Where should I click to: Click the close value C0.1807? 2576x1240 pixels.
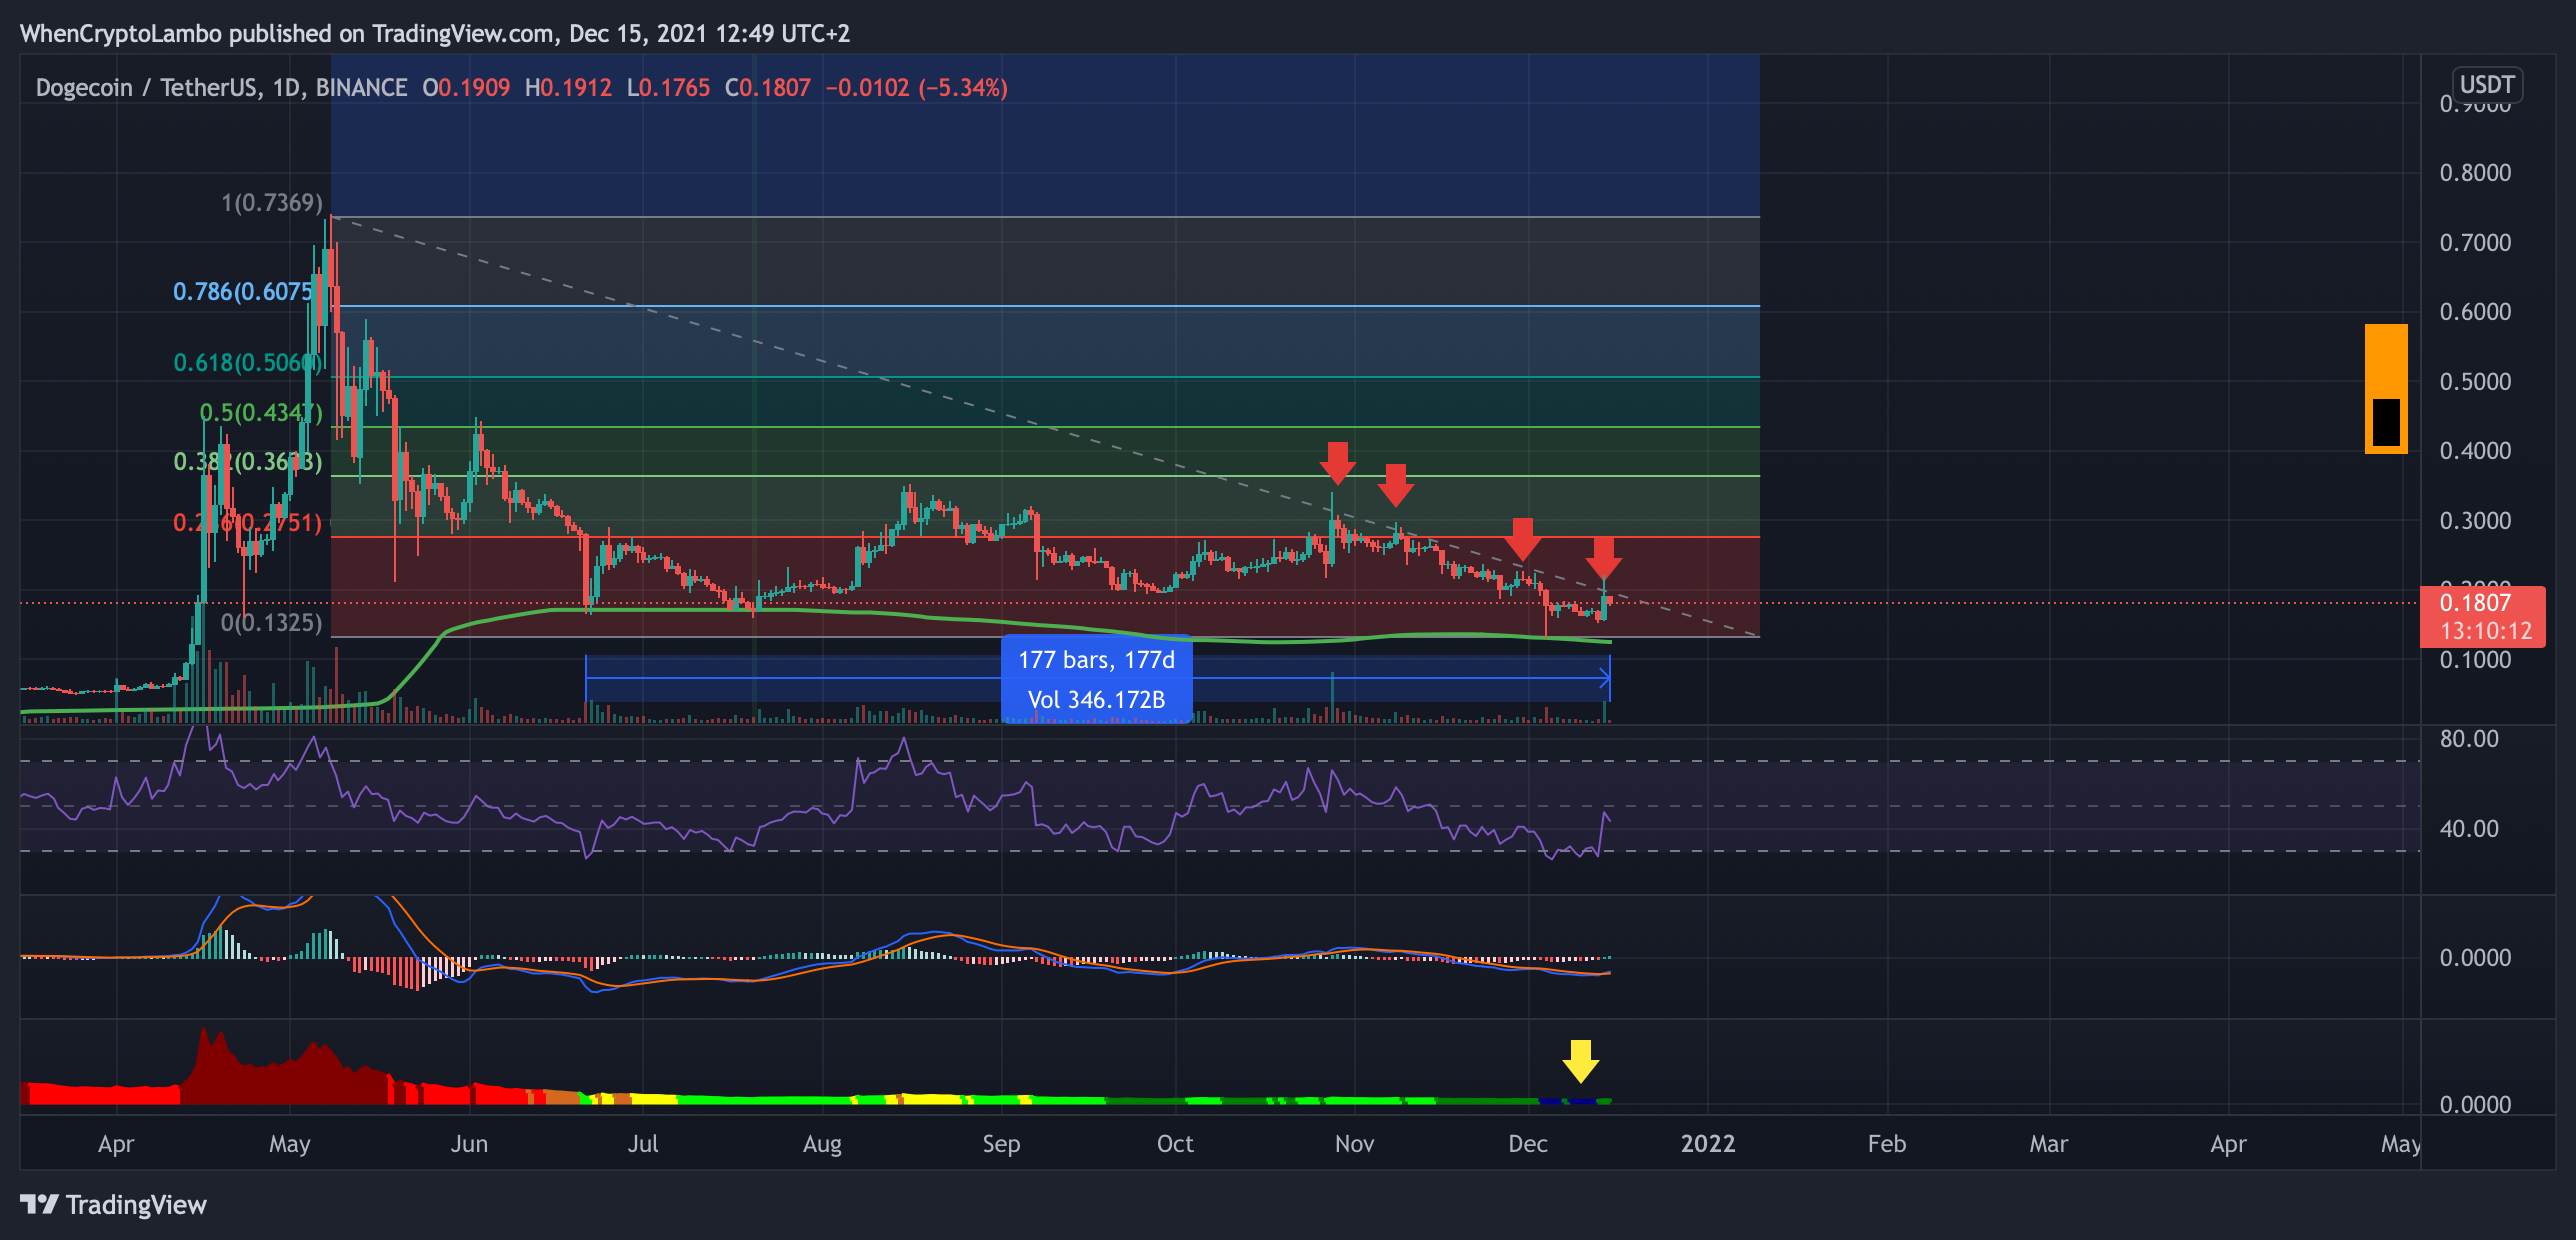click(x=768, y=88)
